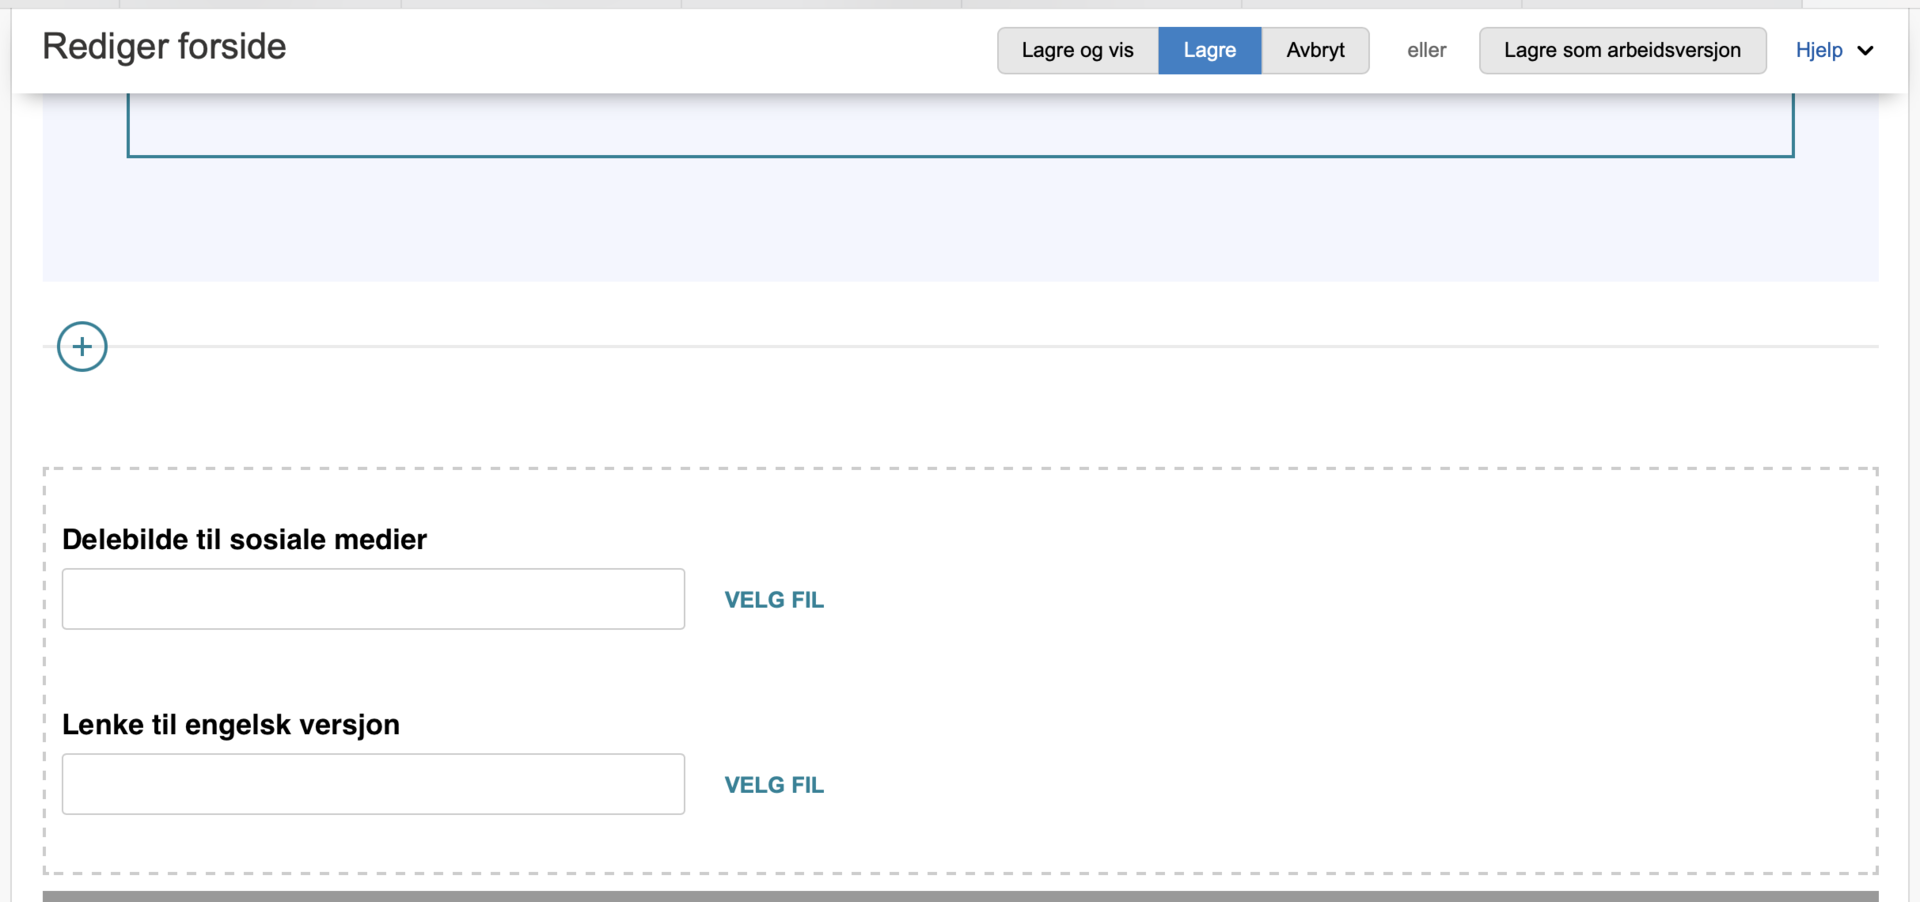The width and height of the screenshot is (1920, 902).
Task: Focus the Delebilde til sosiale medier field
Action: click(373, 599)
